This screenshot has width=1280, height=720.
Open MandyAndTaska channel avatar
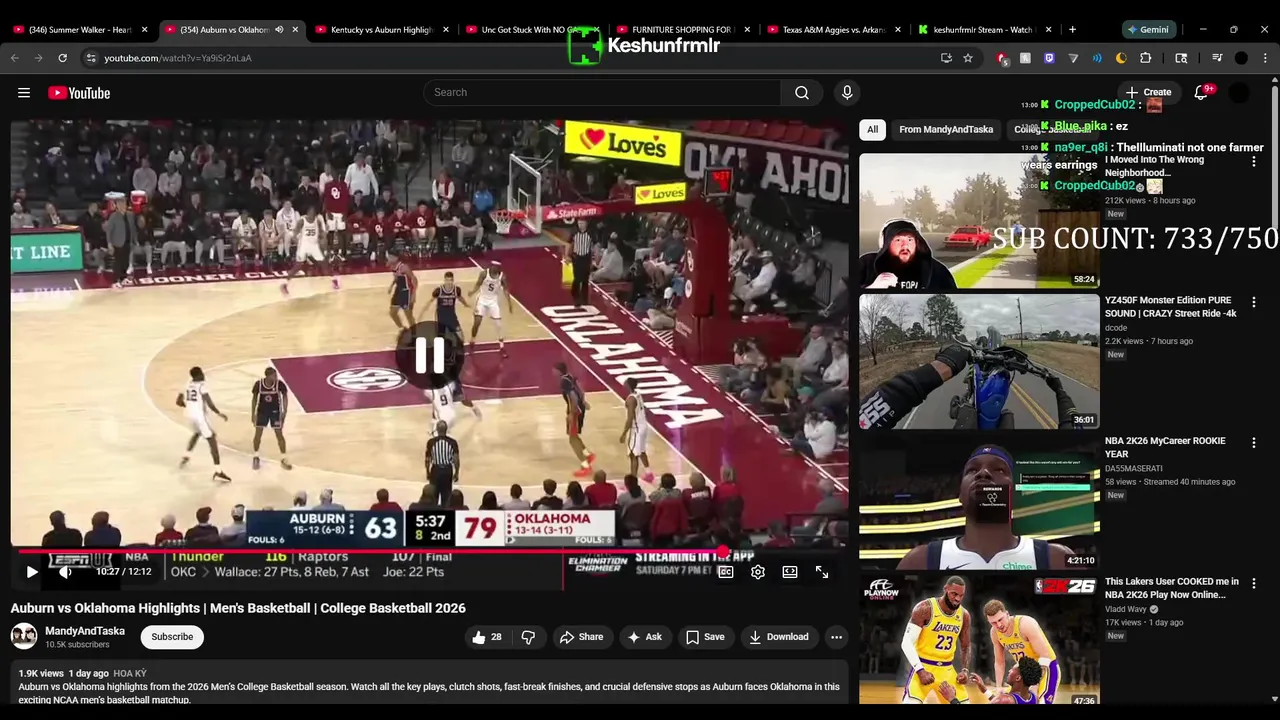click(24, 636)
